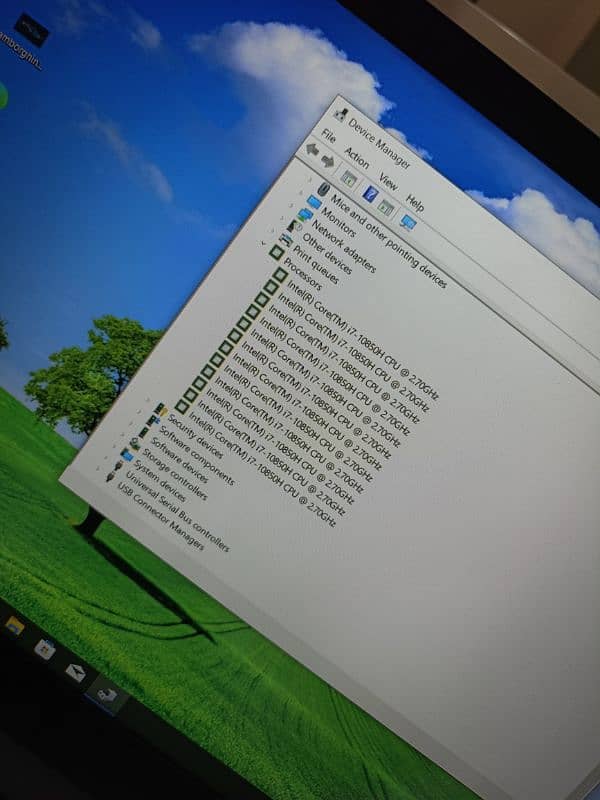Click the Forward arrow in Device Manager toolbar
Image resolution: width=600 pixels, height=800 pixels.
tap(328, 162)
